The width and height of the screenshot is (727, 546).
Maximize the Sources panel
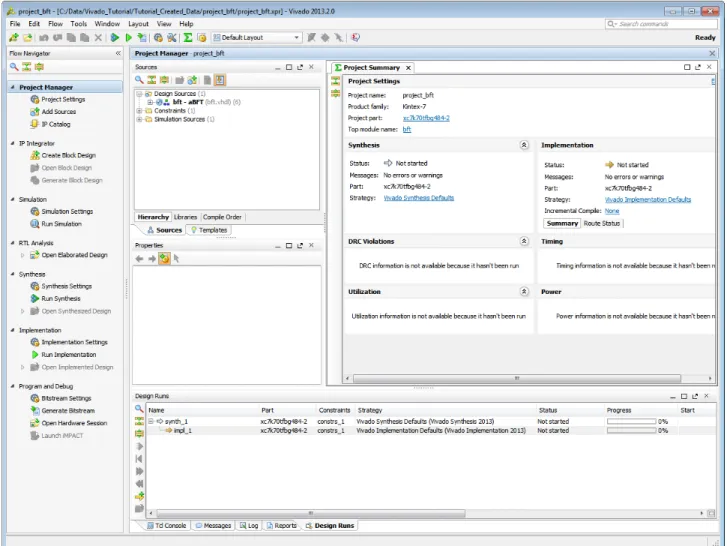point(289,67)
